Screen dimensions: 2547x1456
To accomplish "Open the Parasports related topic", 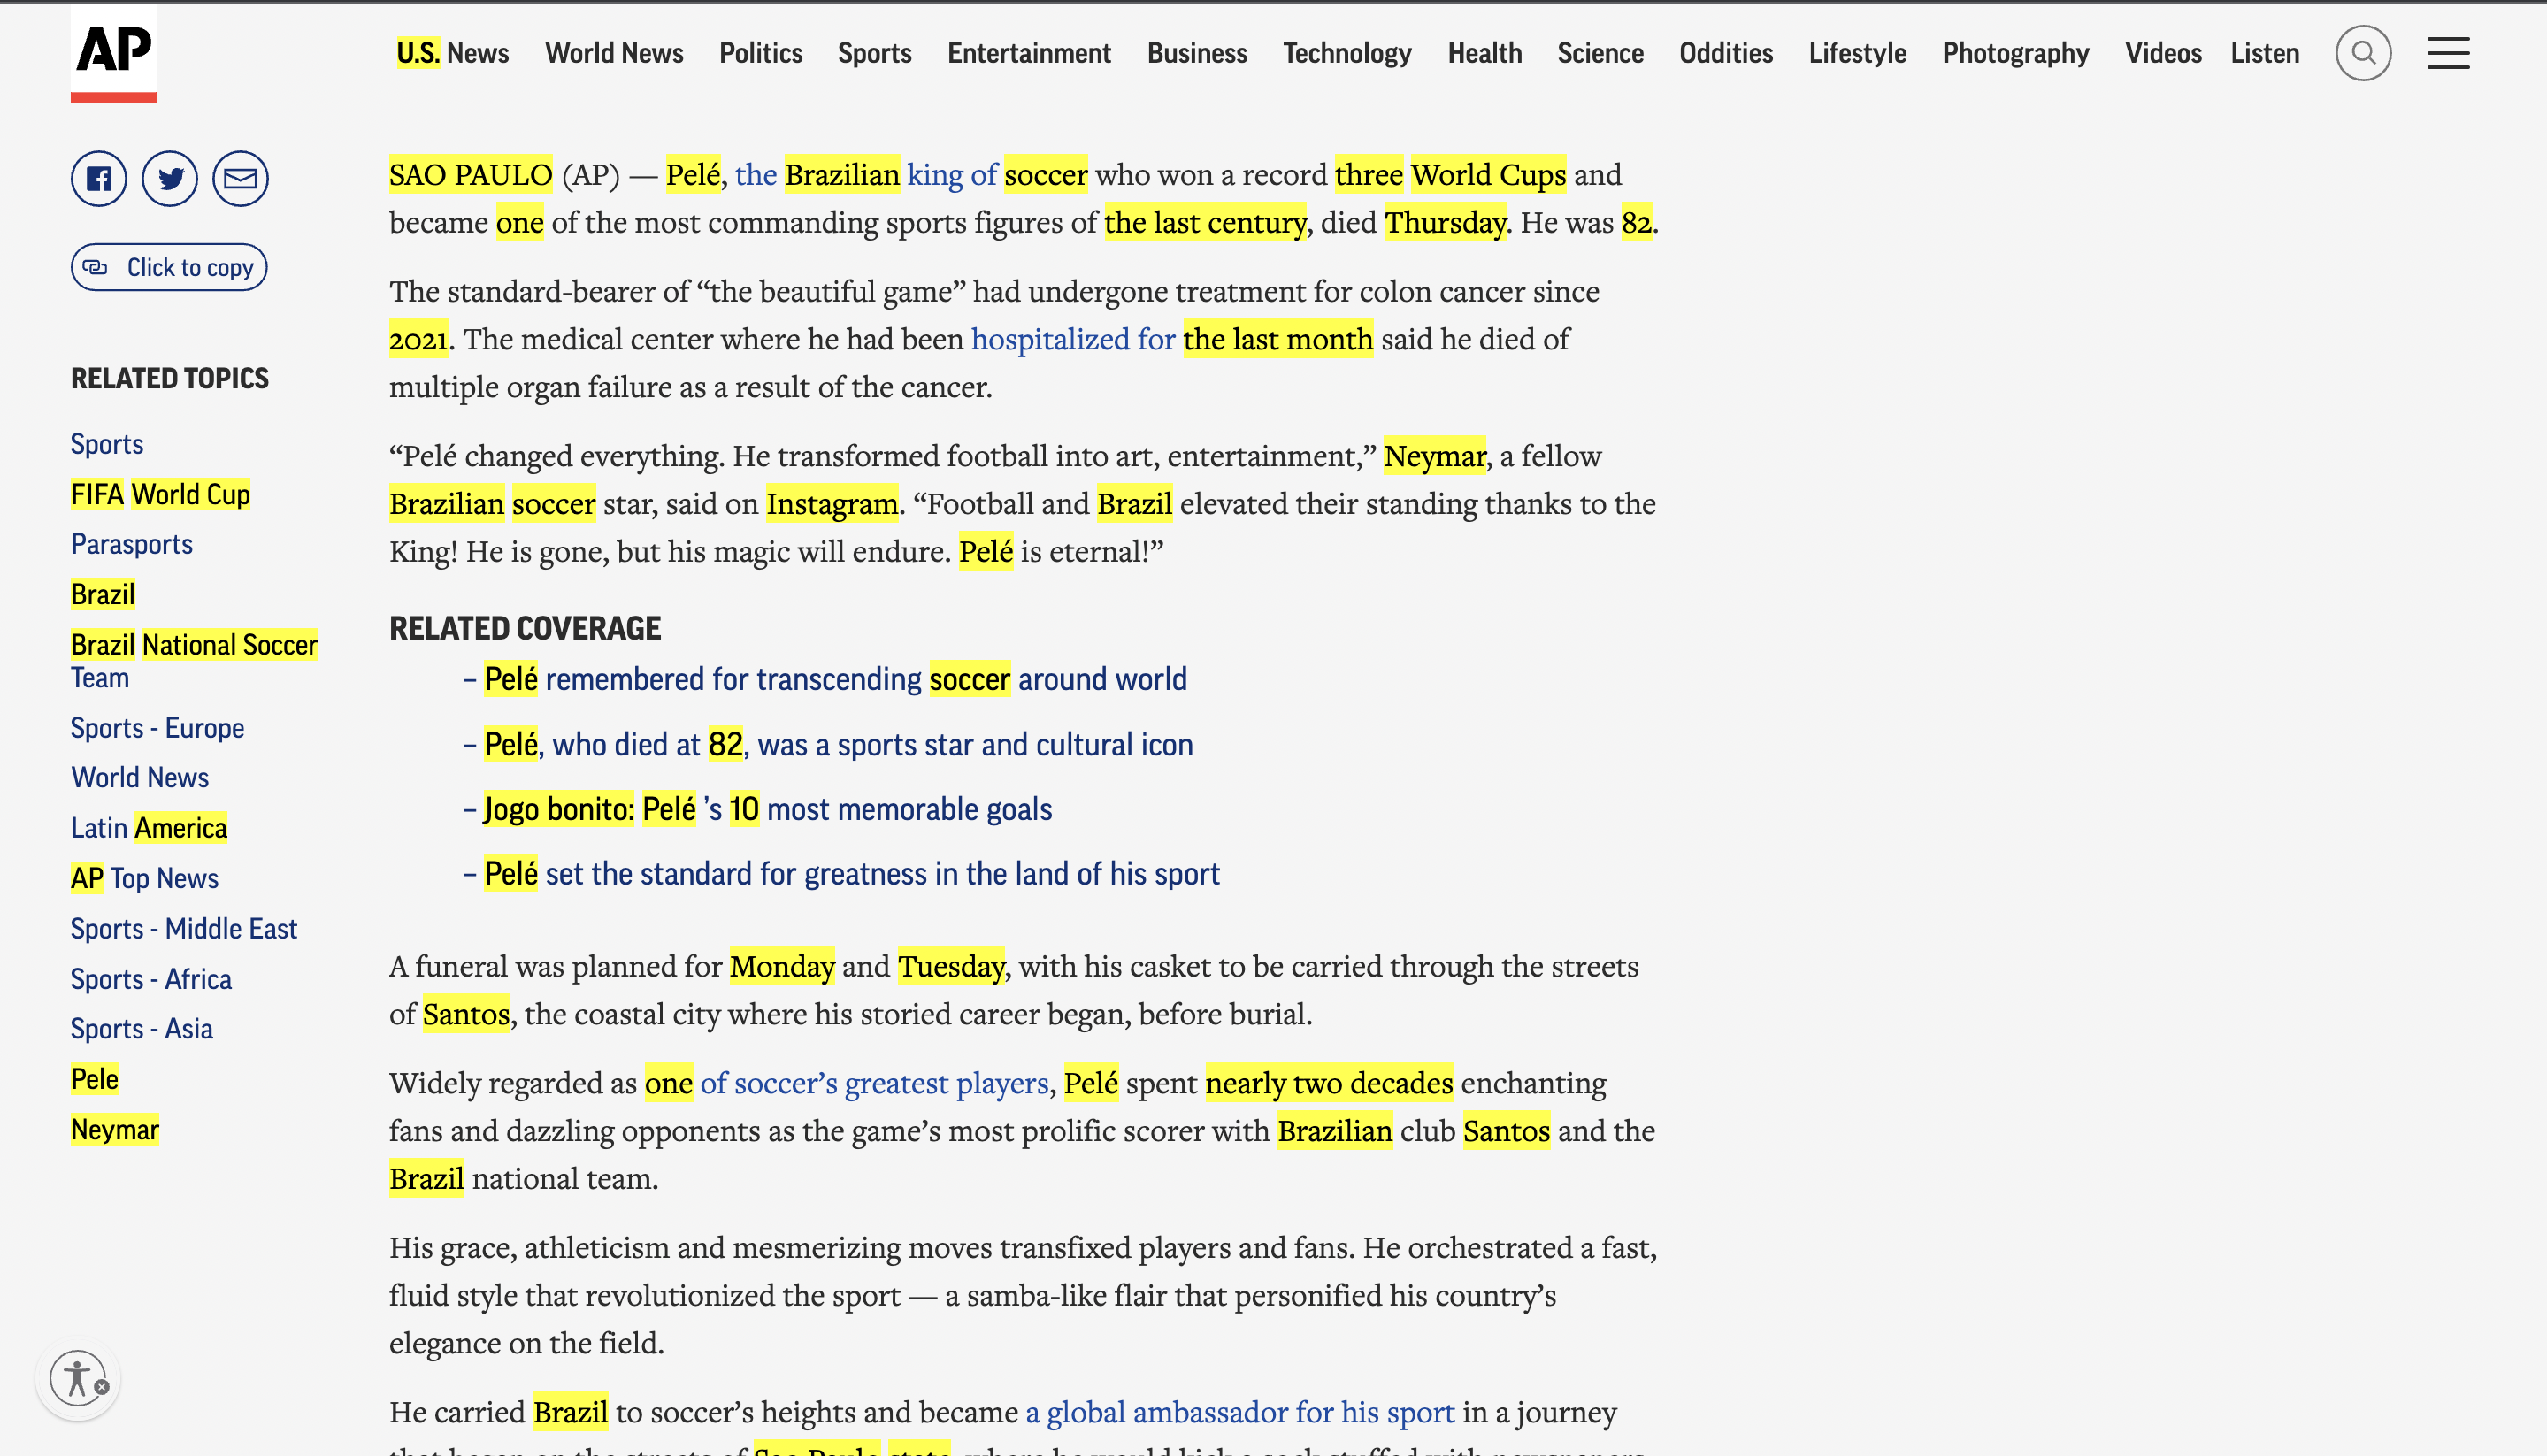I will click(x=131, y=544).
